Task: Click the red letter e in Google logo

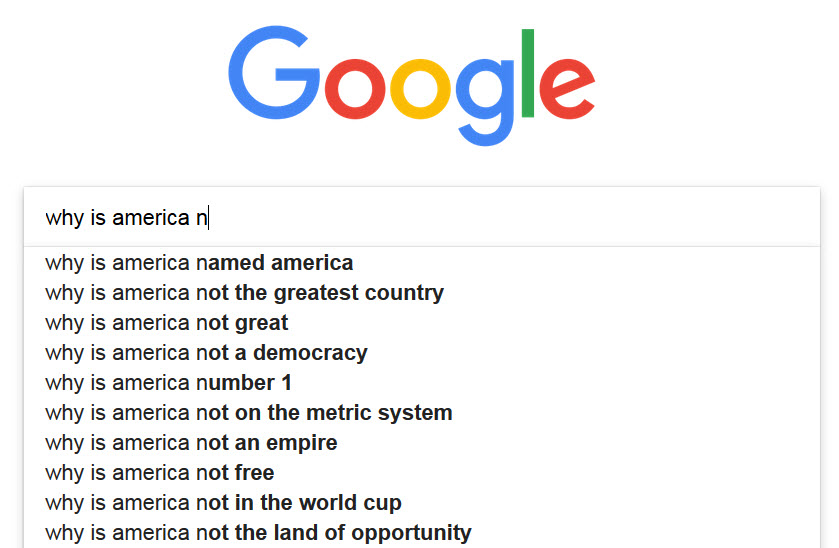Action: [x=567, y=89]
